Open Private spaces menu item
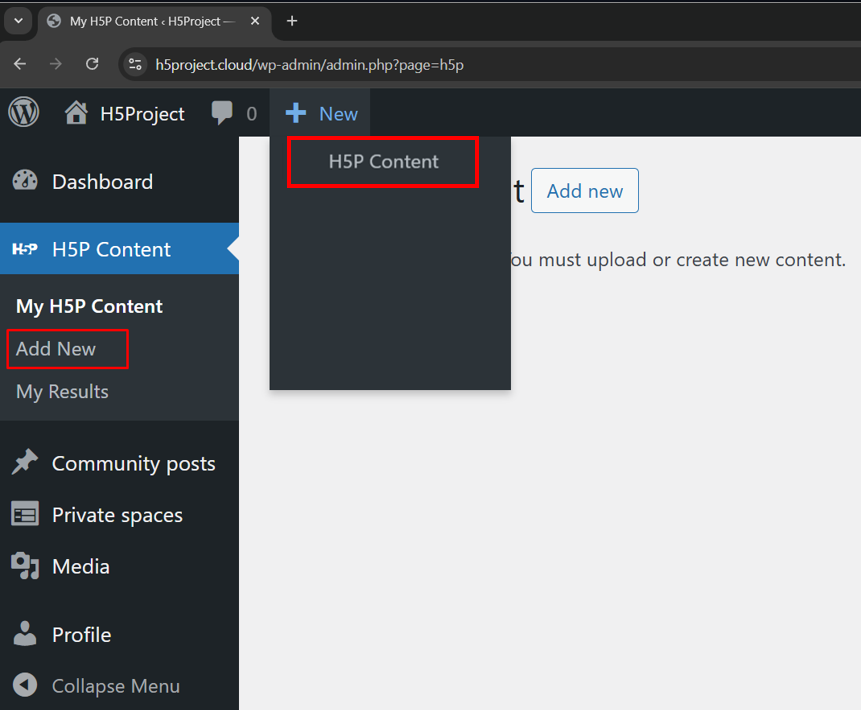 coord(119,515)
